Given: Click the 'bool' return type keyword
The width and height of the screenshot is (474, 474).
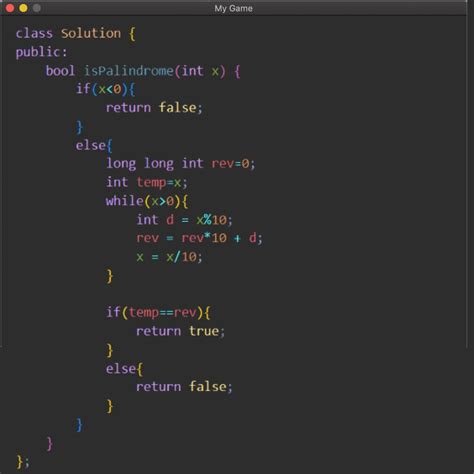Looking at the screenshot, I should (x=60, y=71).
